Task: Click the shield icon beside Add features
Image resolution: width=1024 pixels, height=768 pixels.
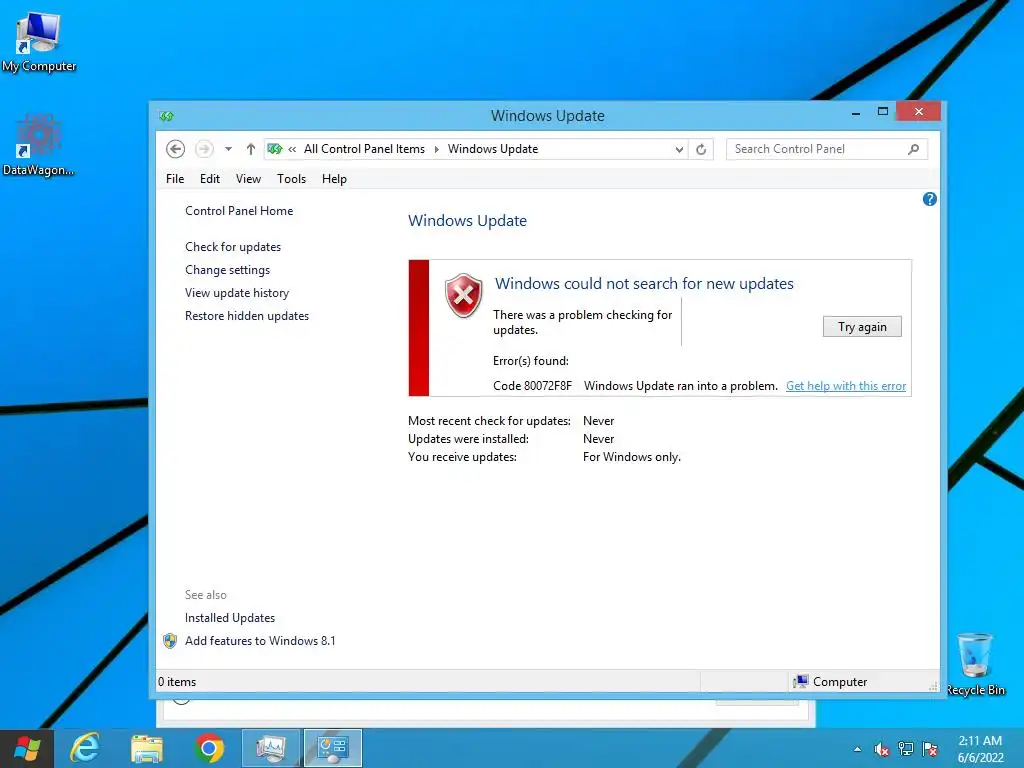Action: click(x=170, y=641)
